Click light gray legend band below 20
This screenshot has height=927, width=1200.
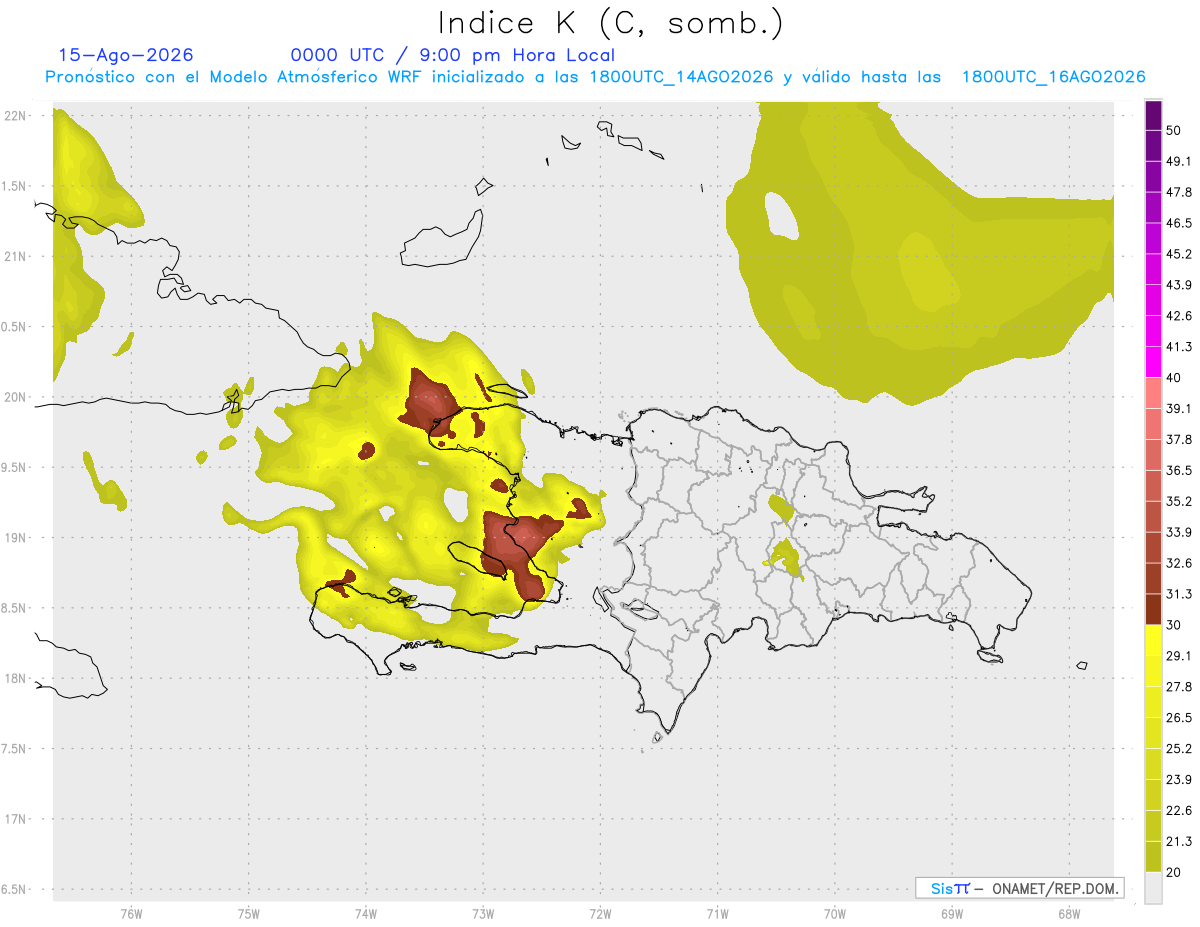point(1153,887)
